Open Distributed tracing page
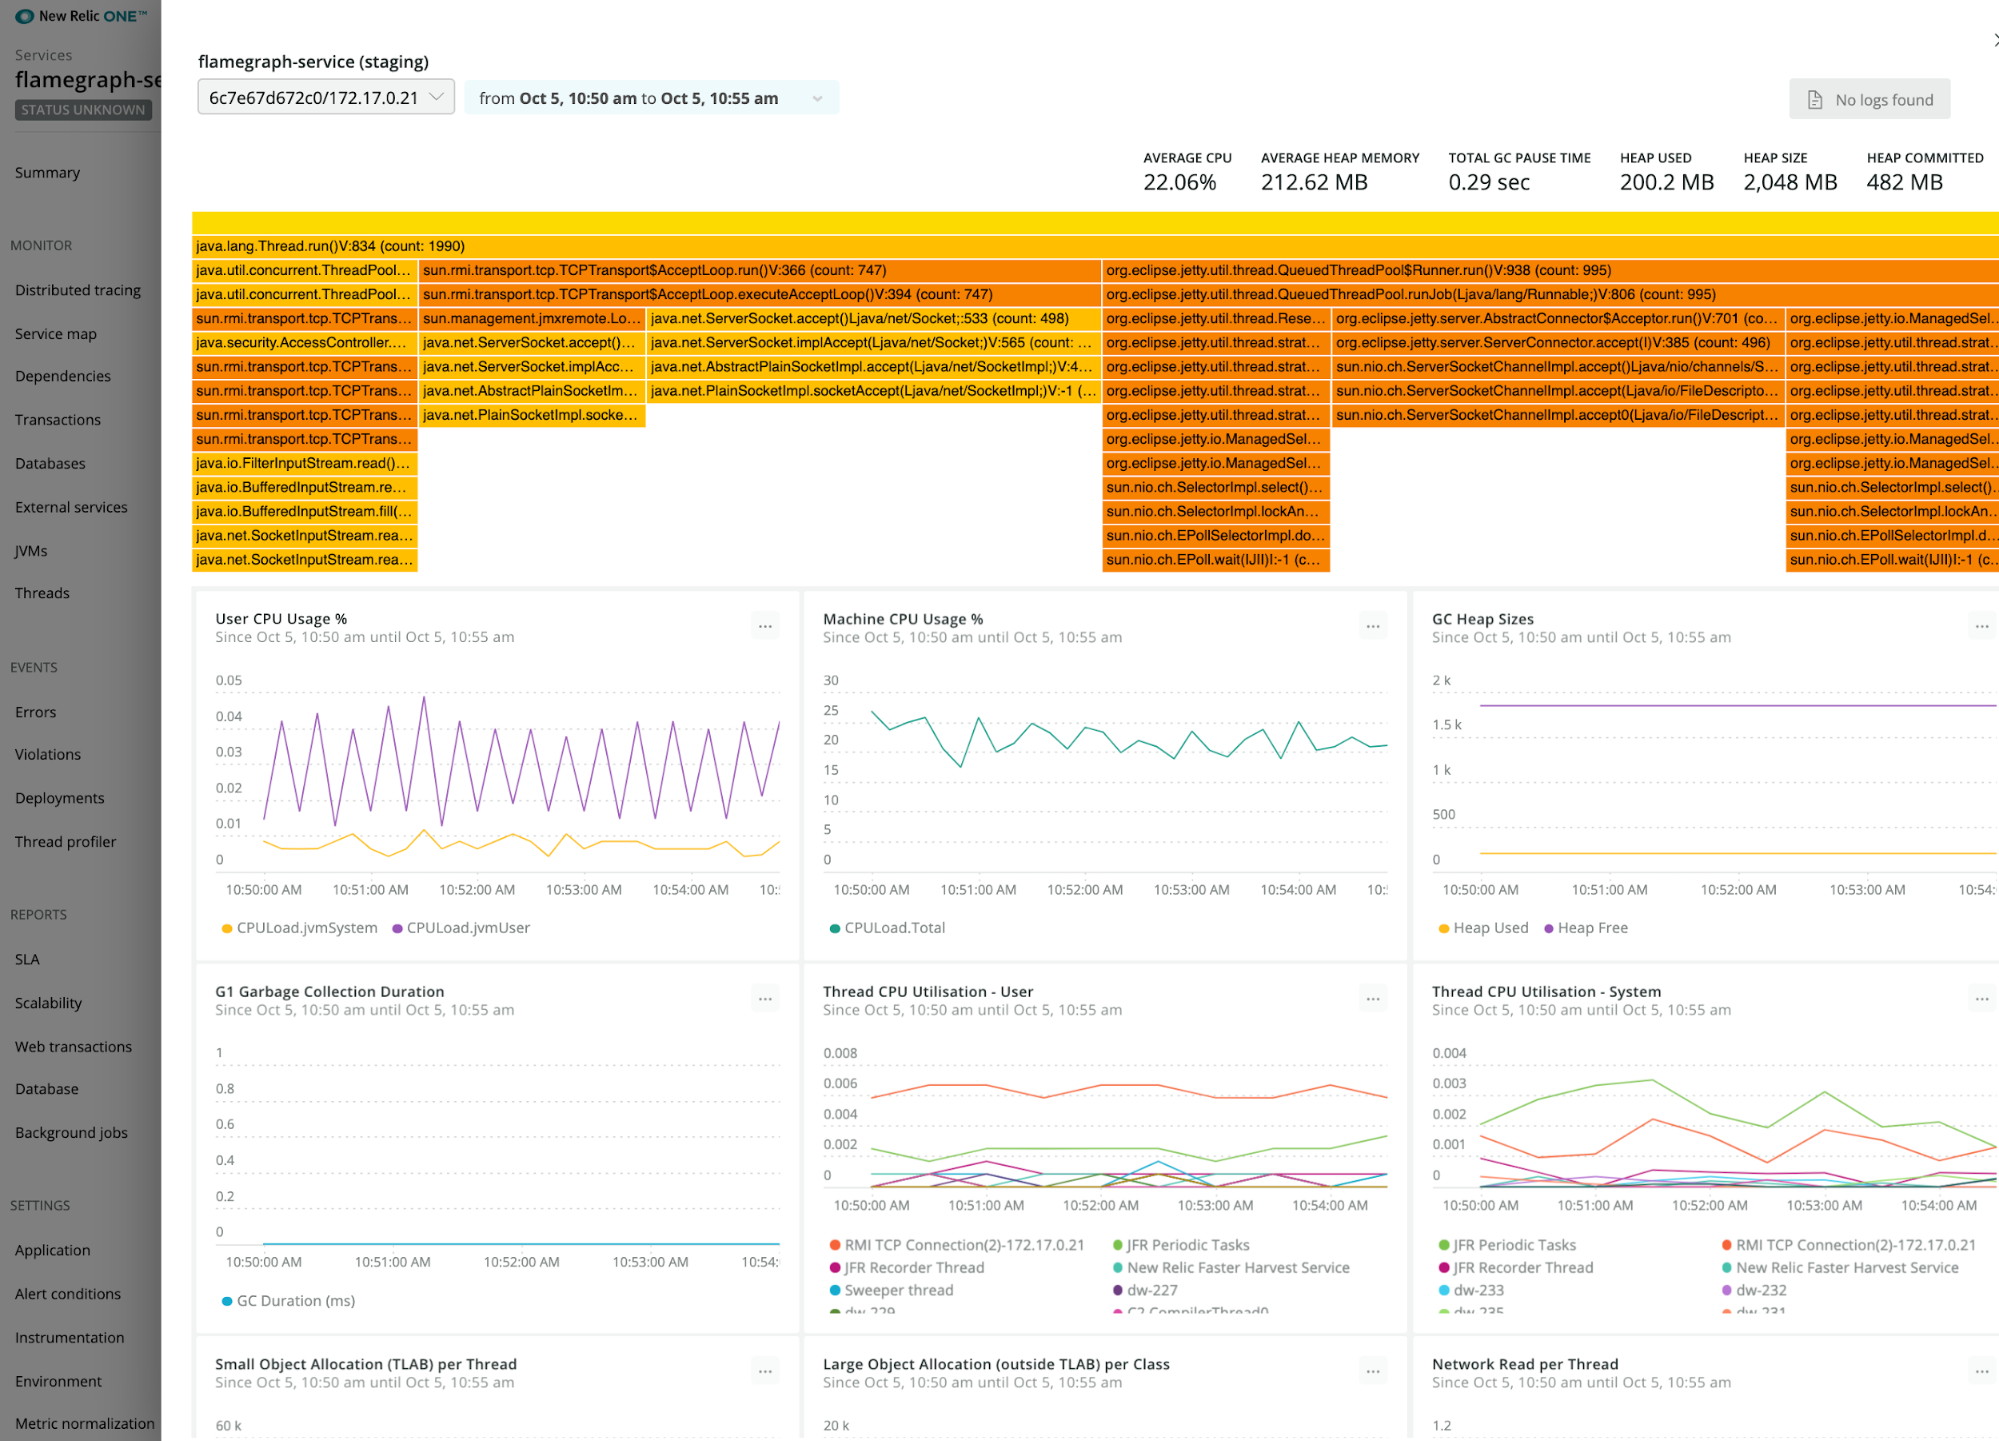1999x1441 pixels. (78, 290)
